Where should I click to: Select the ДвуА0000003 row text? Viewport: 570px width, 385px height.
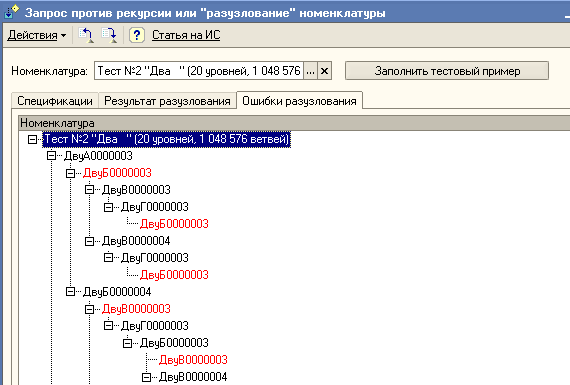98,156
